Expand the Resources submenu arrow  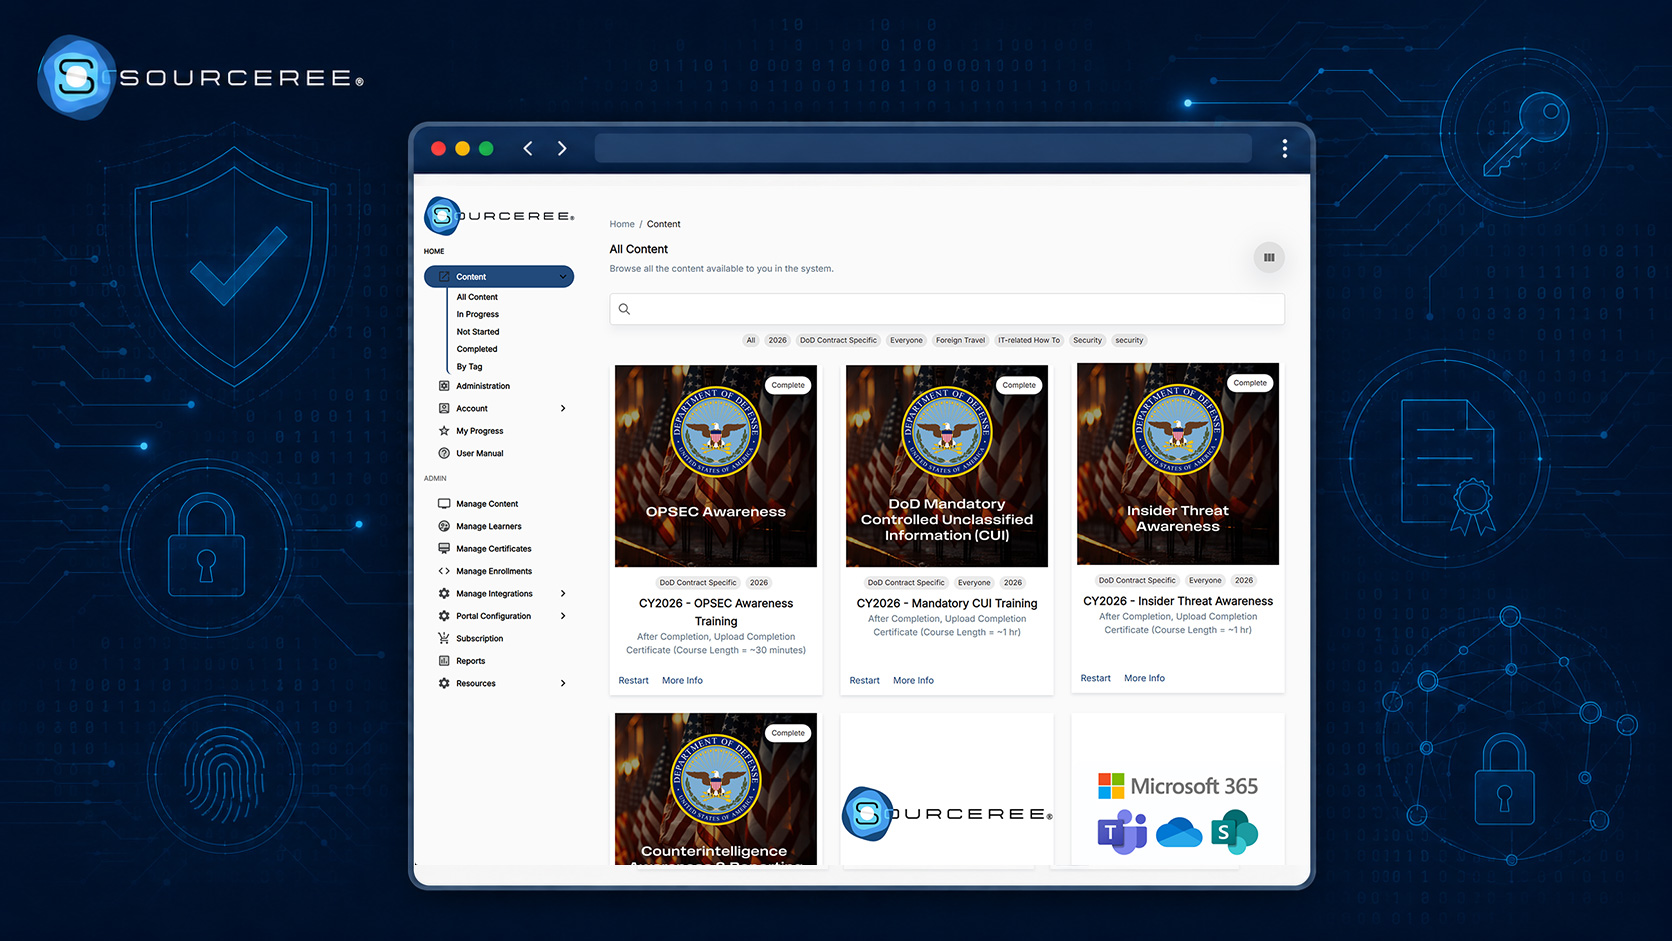coord(563,683)
